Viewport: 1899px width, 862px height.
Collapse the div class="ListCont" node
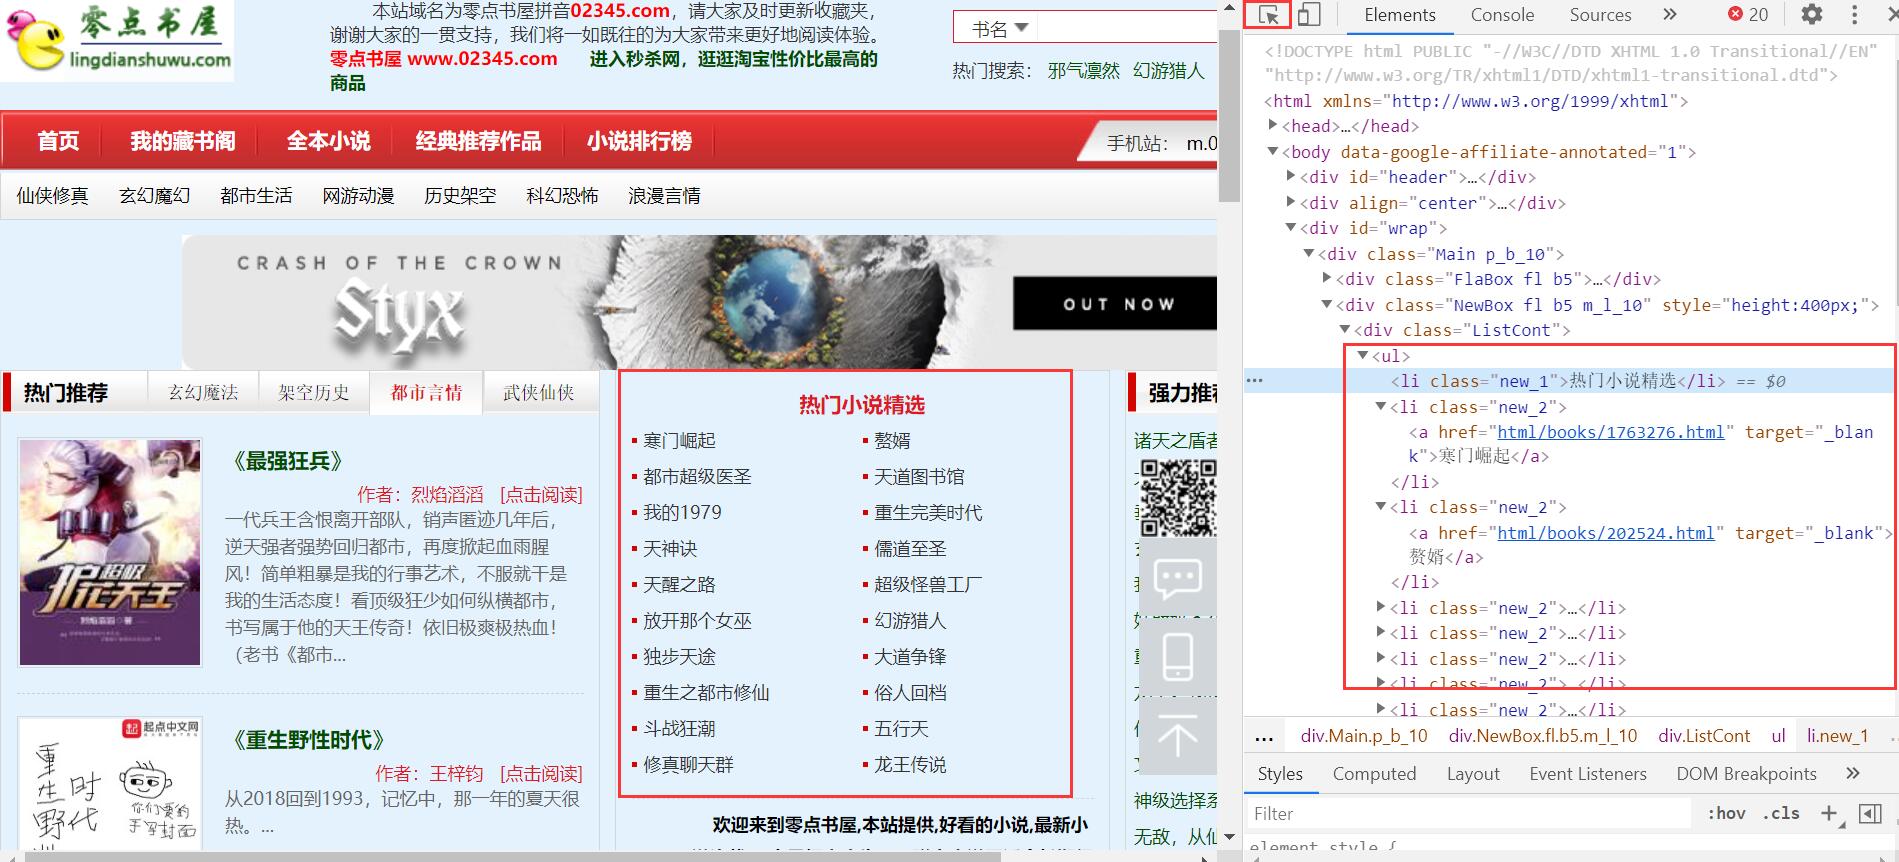[x=1345, y=329]
